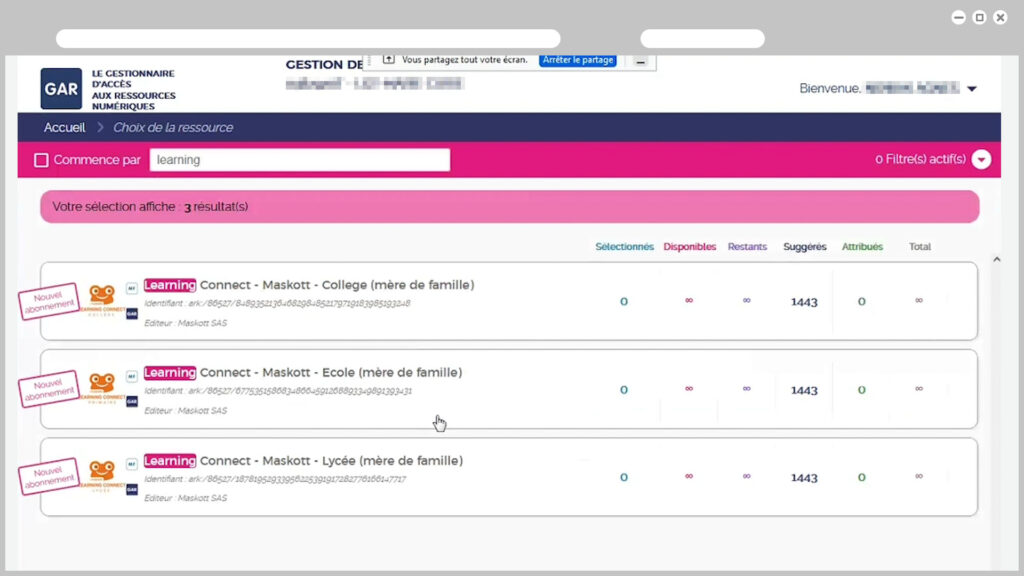The image size is (1024, 576).
Task: Click the small GAR badge on Lycée row
Action: click(x=132, y=490)
